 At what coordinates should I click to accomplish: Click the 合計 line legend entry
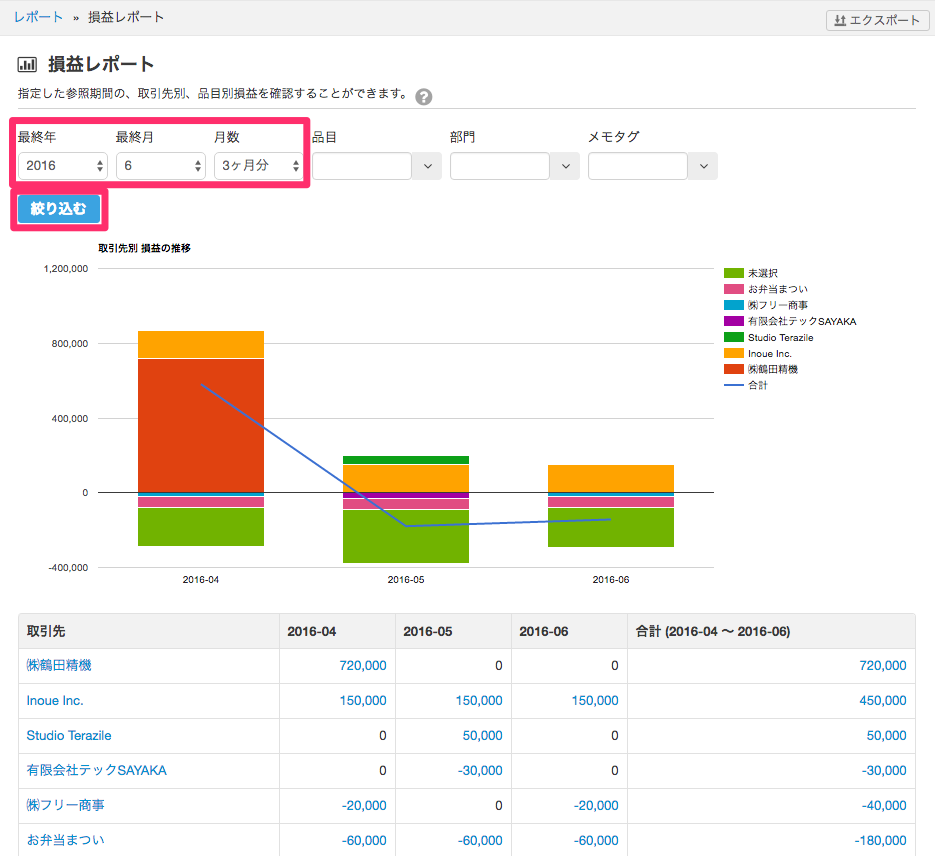[745, 385]
